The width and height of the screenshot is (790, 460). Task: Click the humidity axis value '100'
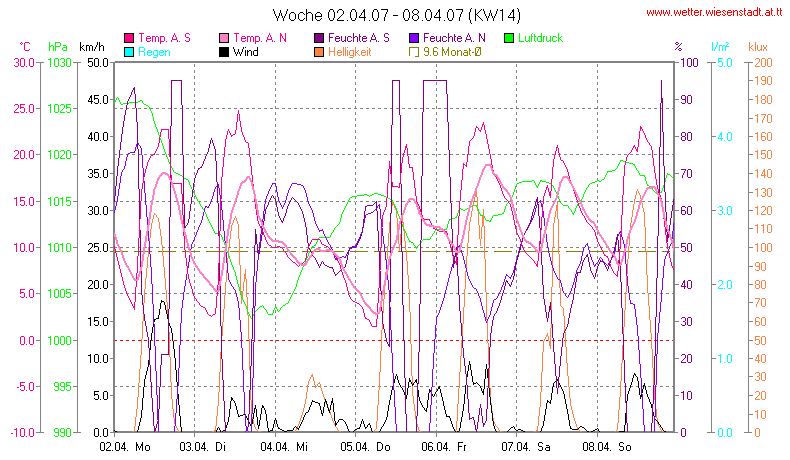[x=690, y=63]
